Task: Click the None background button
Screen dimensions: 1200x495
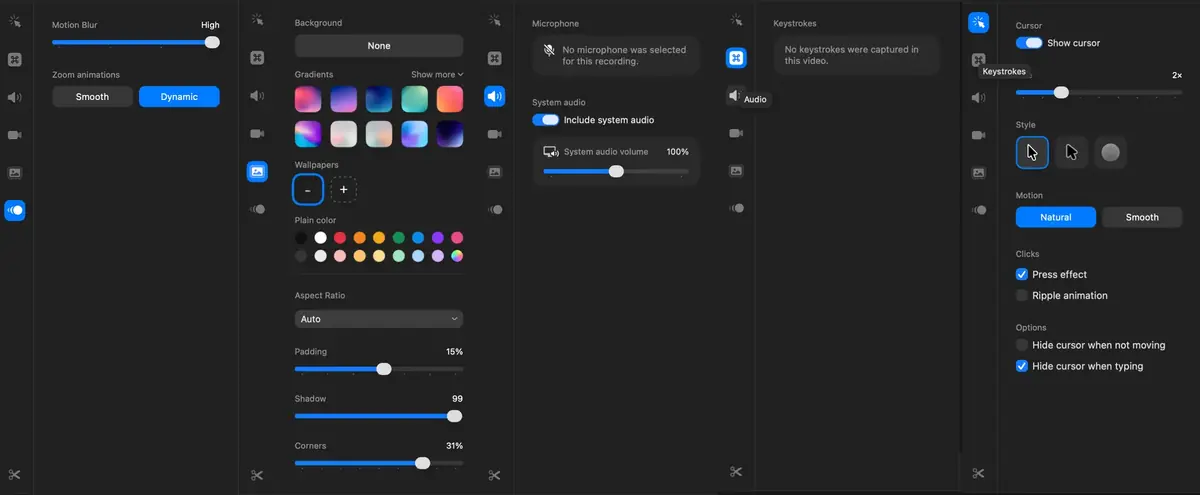Action: point(379,45)
